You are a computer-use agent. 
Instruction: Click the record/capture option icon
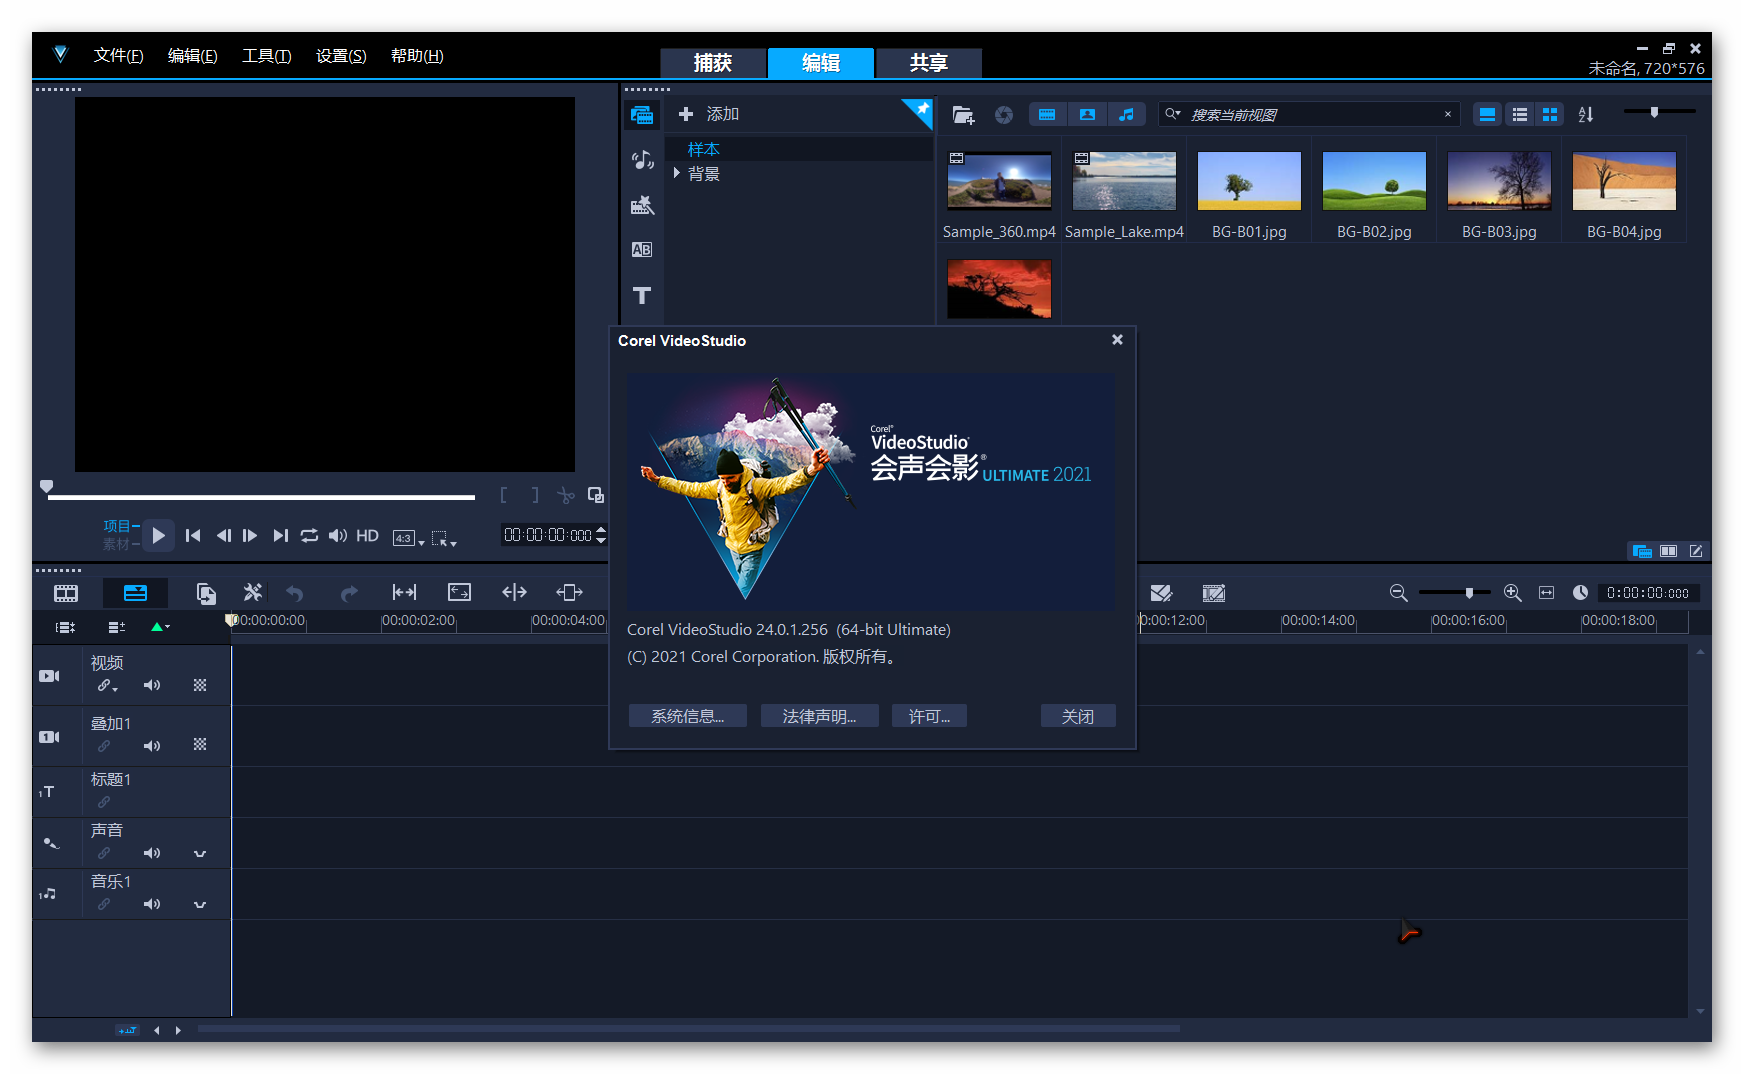1004,115
